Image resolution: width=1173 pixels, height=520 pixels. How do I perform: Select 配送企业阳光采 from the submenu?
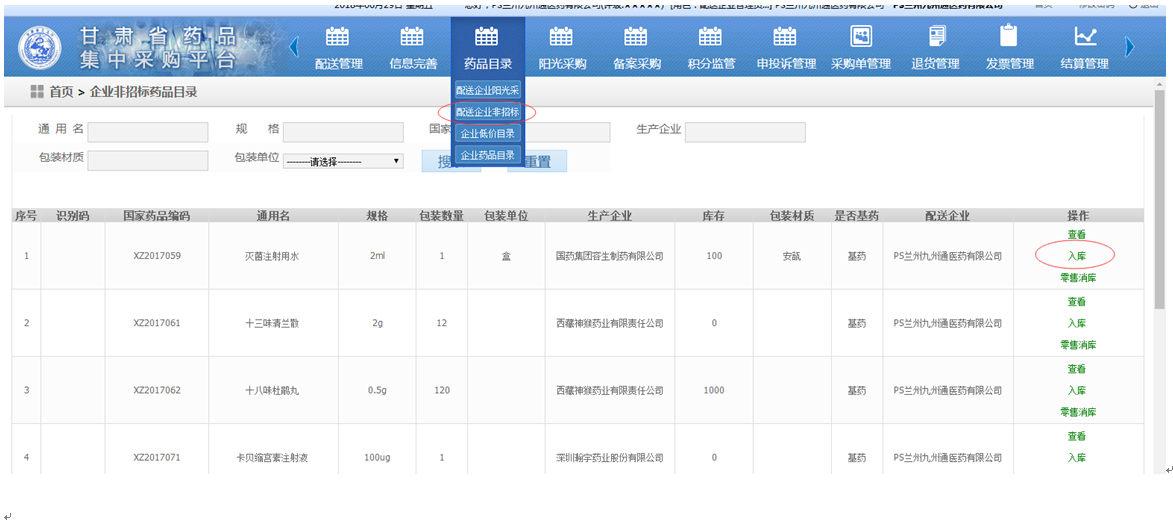(488, 90)
